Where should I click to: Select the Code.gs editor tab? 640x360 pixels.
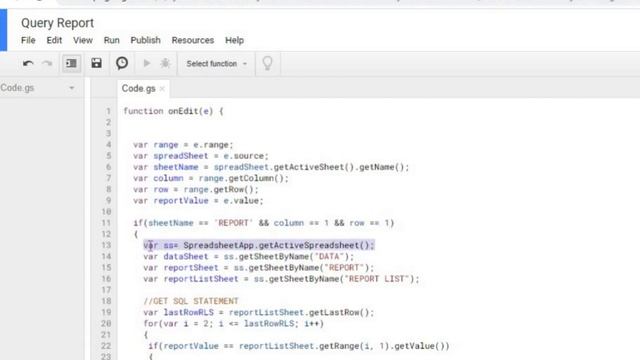138,89
